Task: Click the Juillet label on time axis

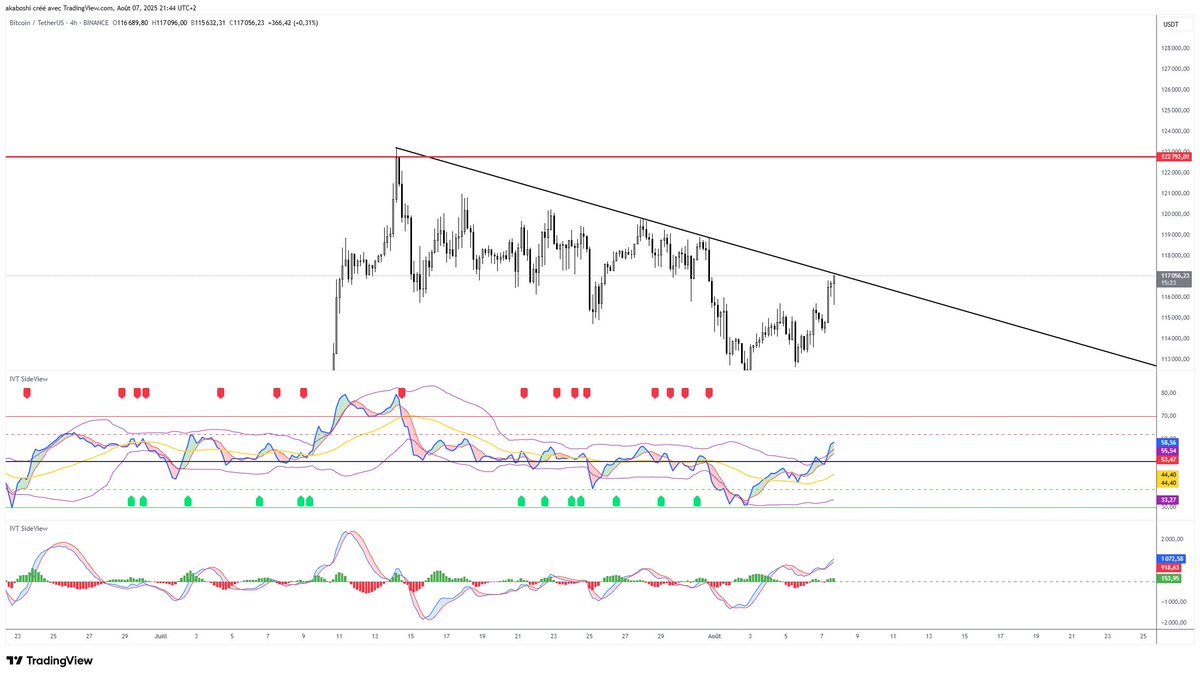Action: (x=160, y=636)
